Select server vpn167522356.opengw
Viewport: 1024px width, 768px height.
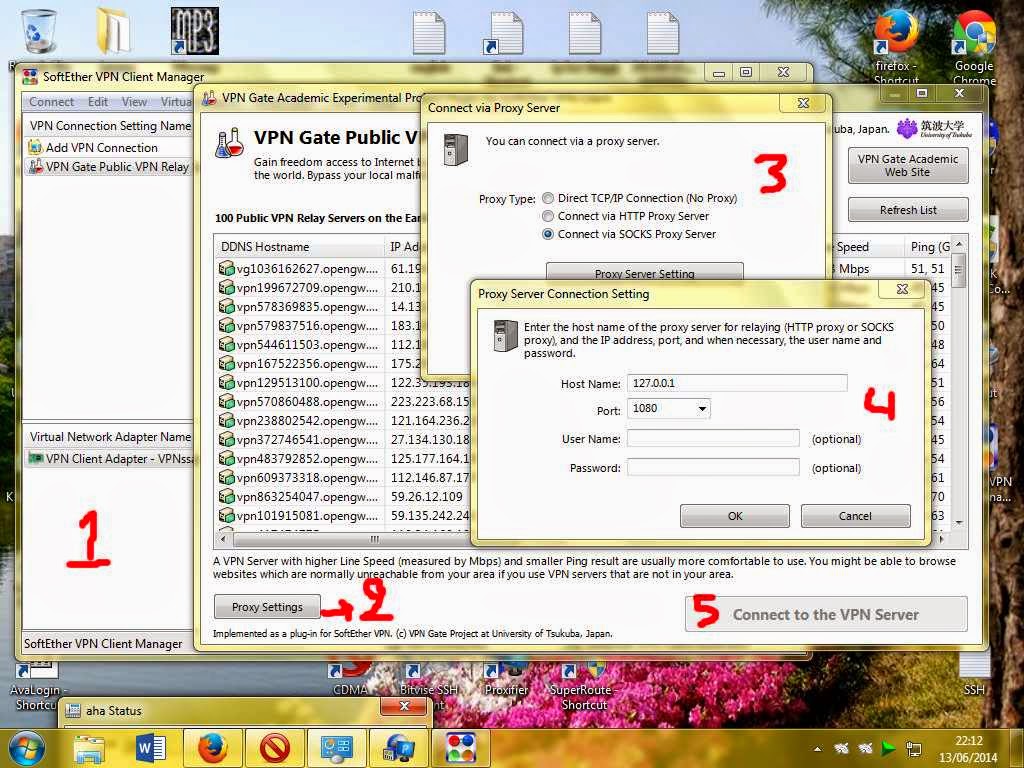[299, 363]
